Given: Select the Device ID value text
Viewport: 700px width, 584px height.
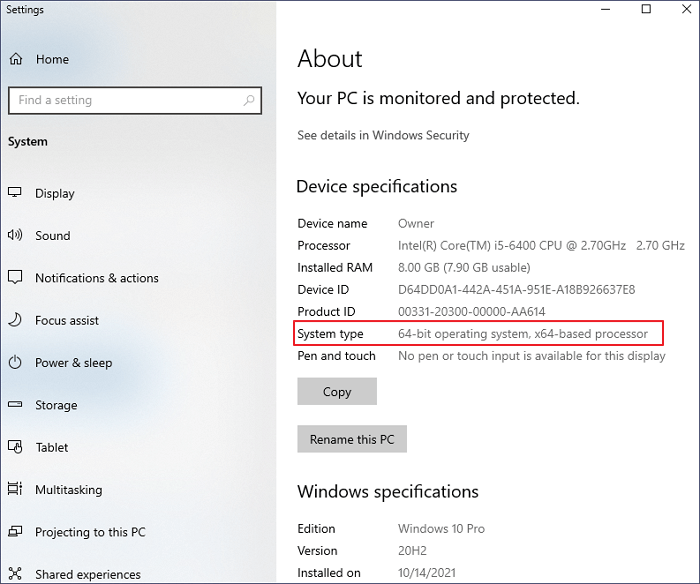Looking at the screenshot, I should point(516,290).
